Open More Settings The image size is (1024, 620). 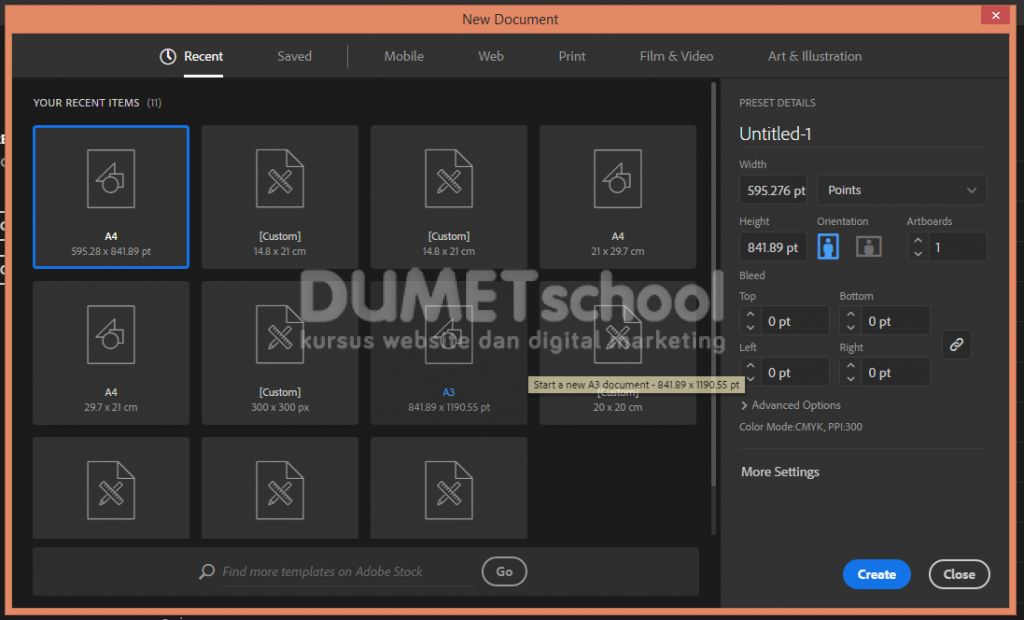(x=780, y=472)
